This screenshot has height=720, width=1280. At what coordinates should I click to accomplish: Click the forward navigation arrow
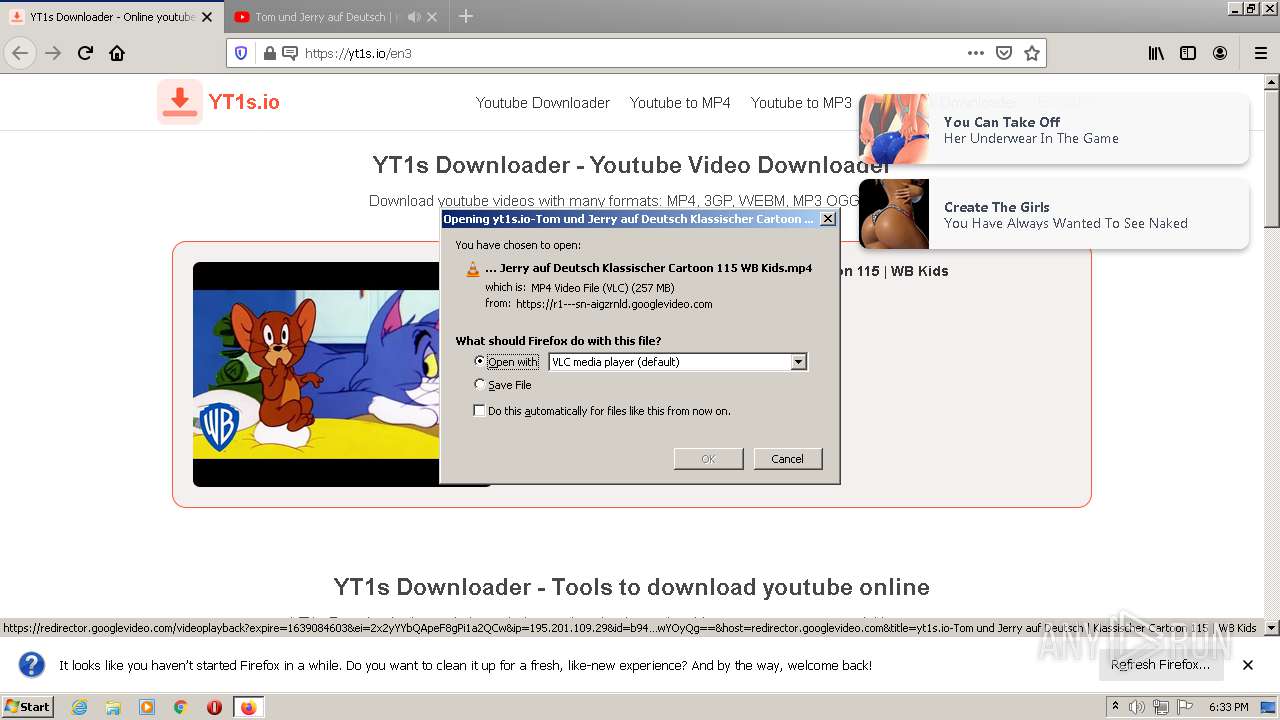[53, 53]
